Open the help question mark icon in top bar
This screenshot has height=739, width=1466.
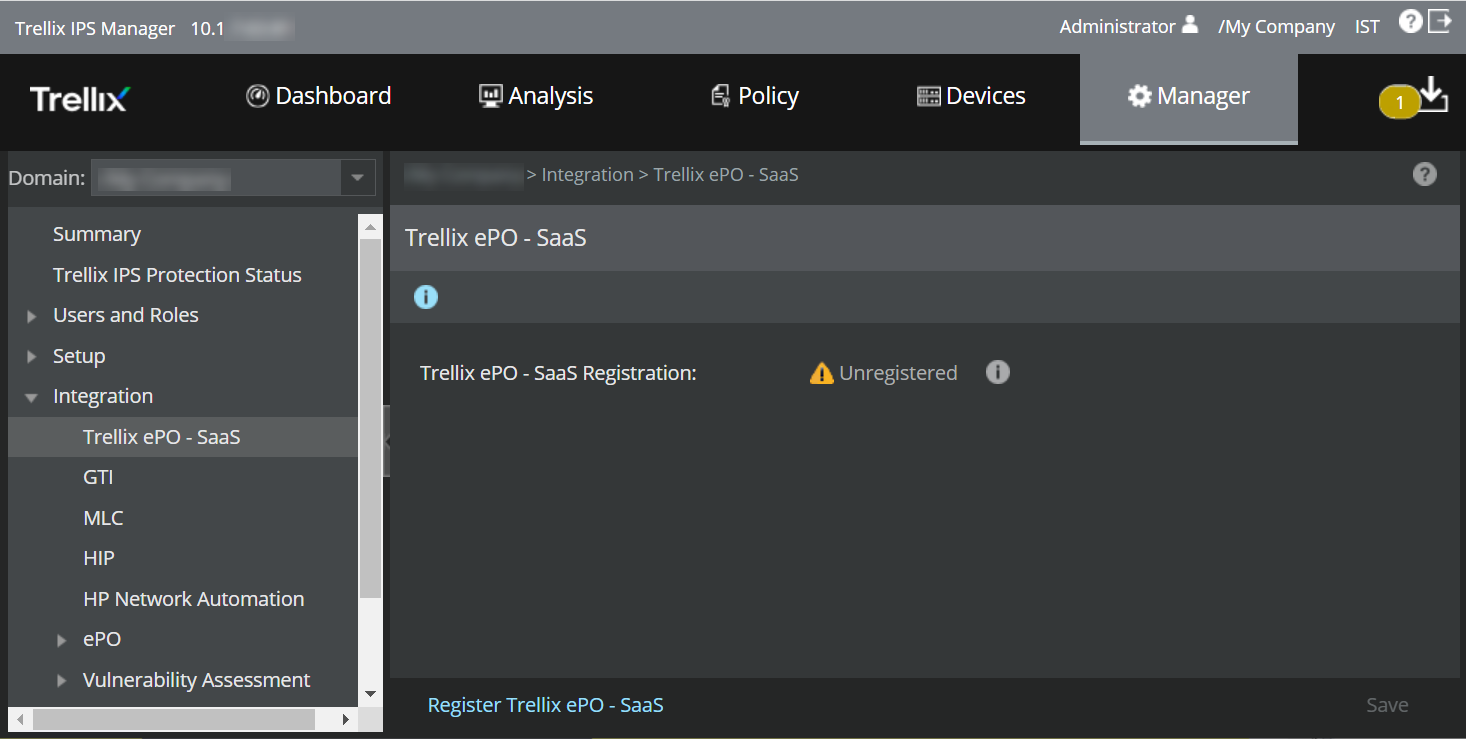click(1410, 21)
